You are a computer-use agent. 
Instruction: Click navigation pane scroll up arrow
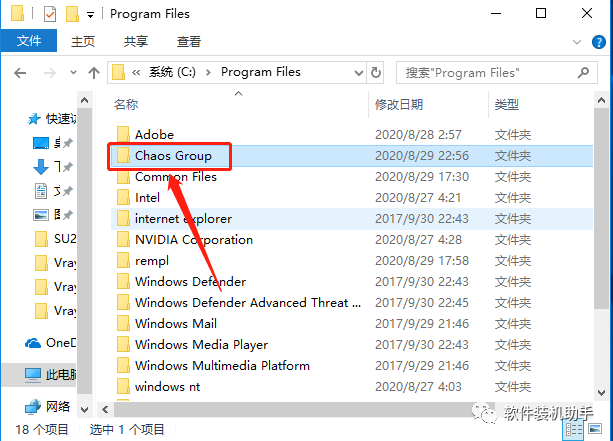tap(84, 100)
